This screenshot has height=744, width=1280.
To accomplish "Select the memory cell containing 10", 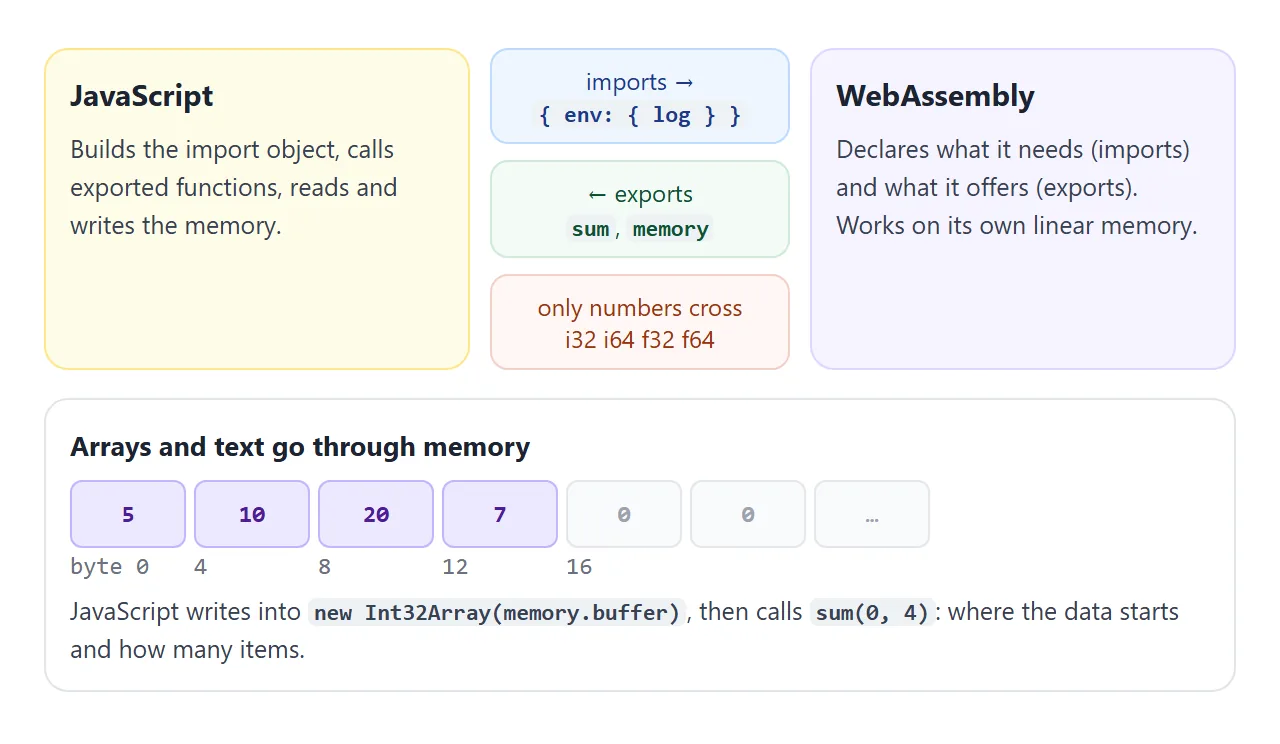I will pyautogui.click(x=252, y=514).
